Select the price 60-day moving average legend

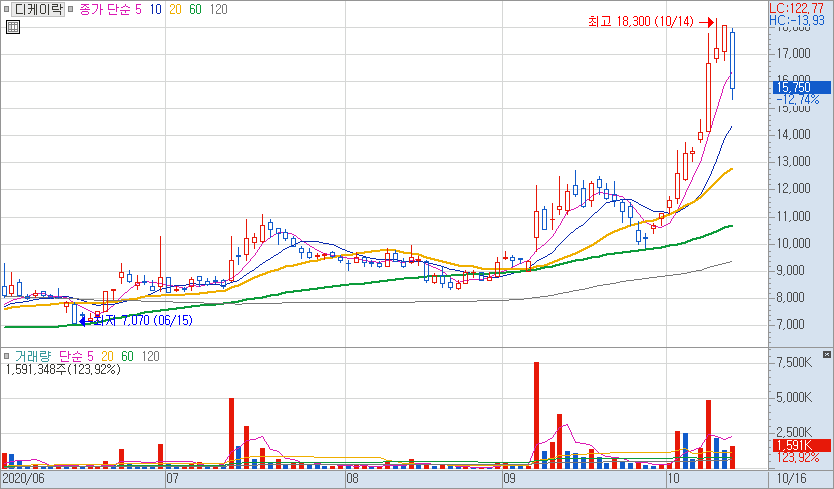[196, 9]
